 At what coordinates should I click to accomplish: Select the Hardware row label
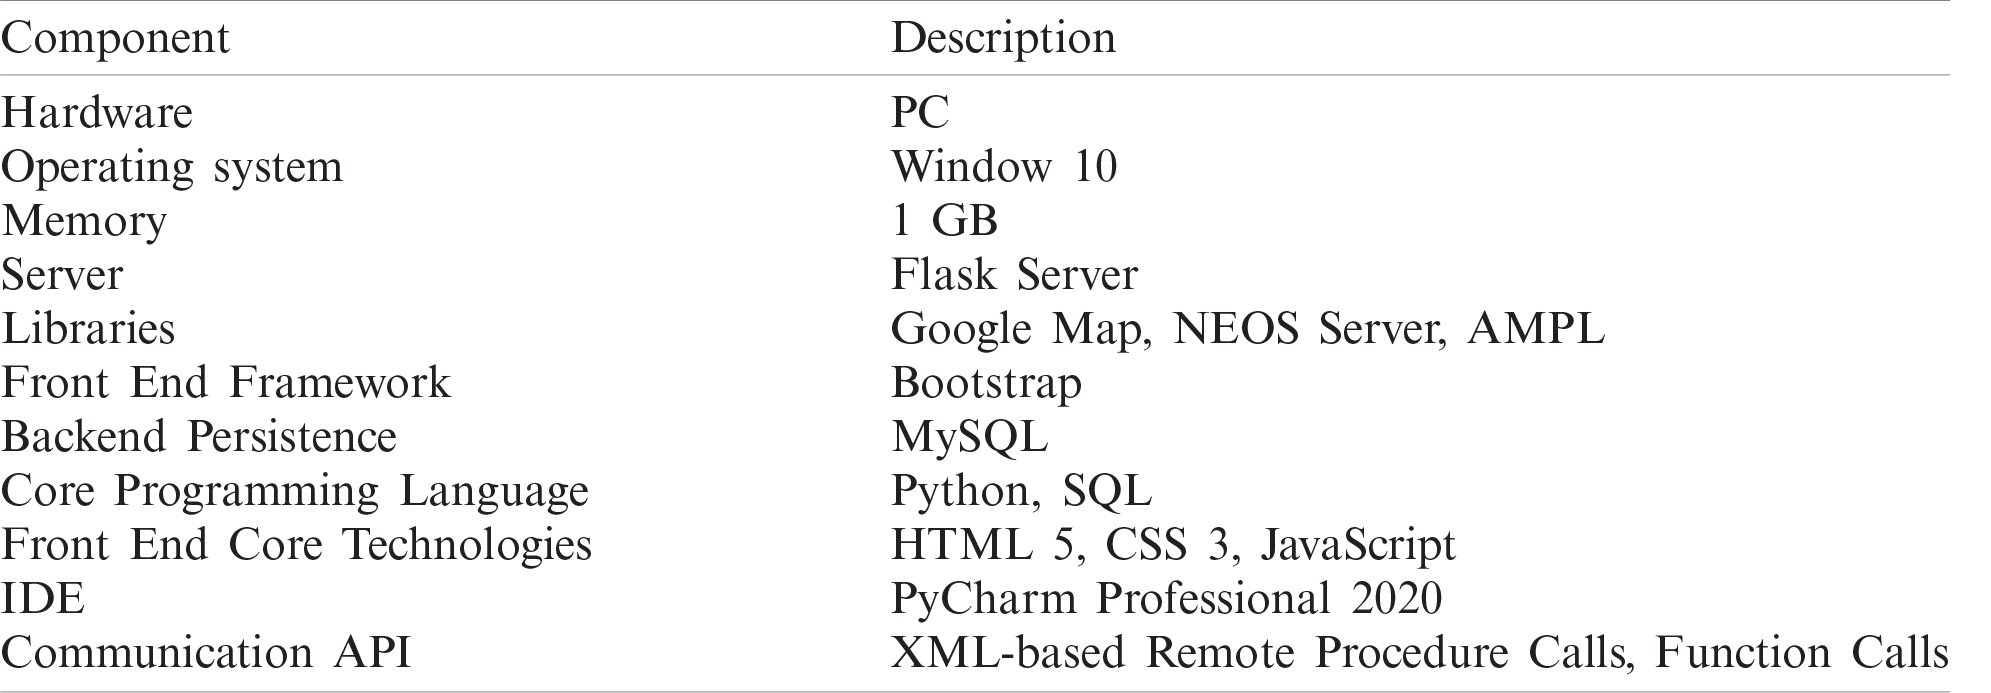(x=96, y=112)
